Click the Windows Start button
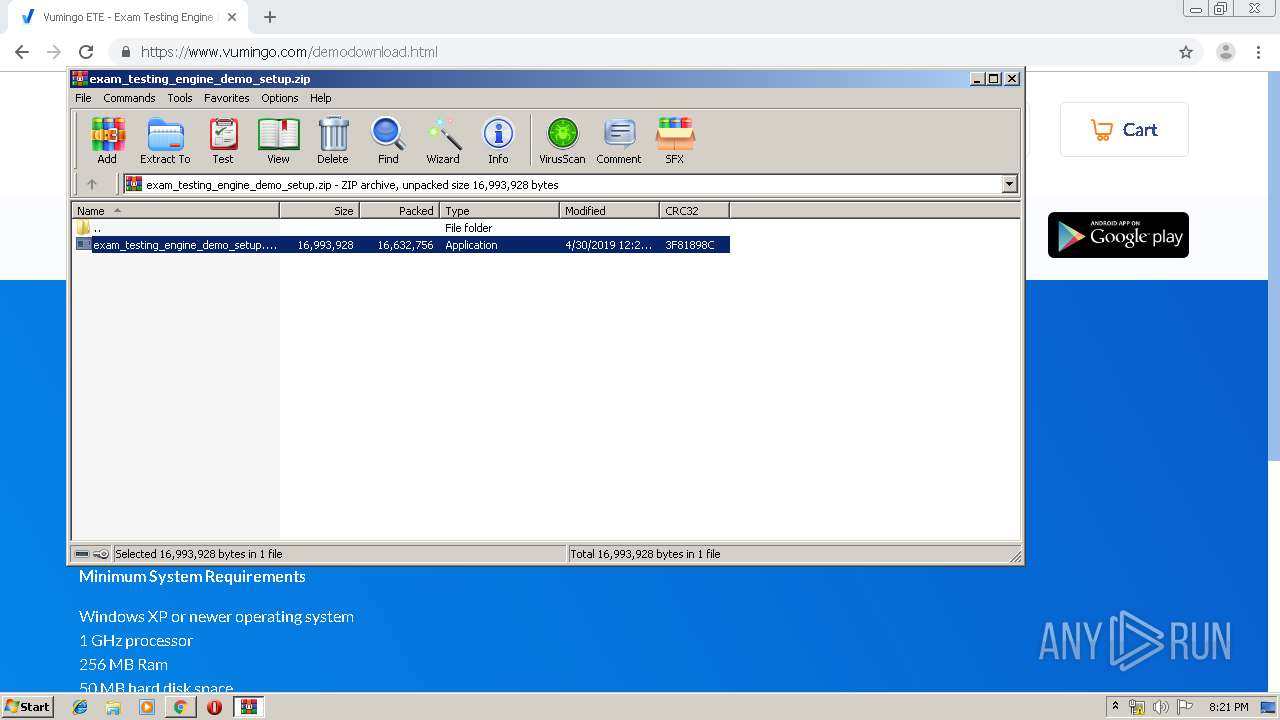The height and width of the screenshot is (720, 1280). [x=28, y=707]
